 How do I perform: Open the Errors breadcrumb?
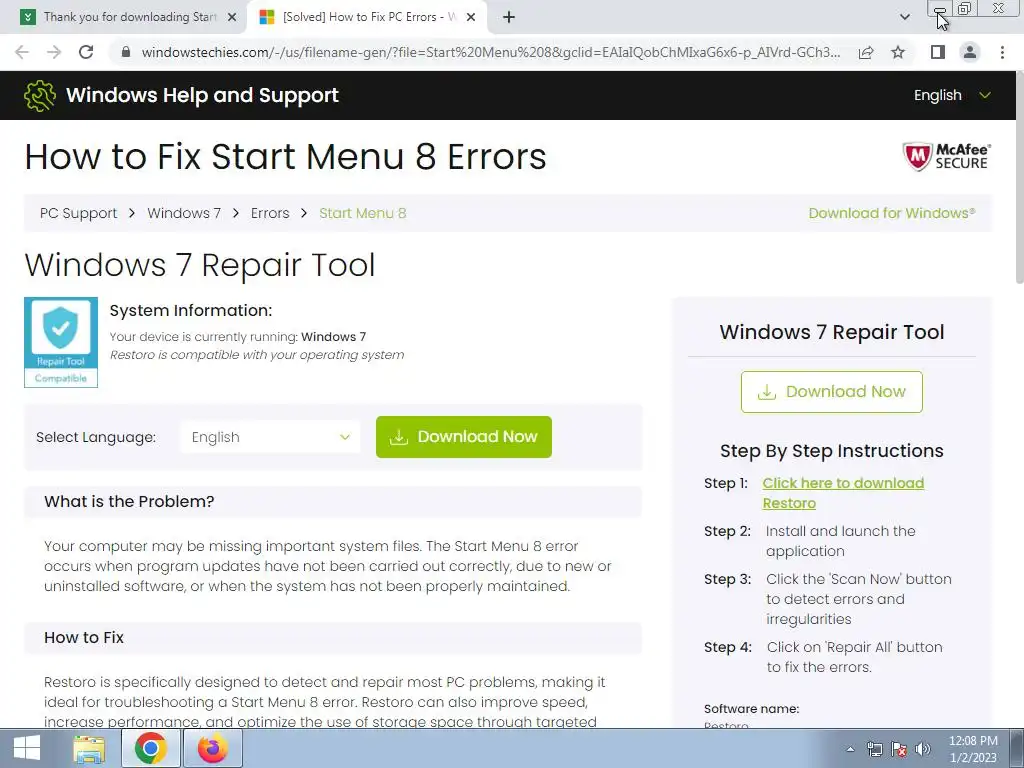pos(270,214)
